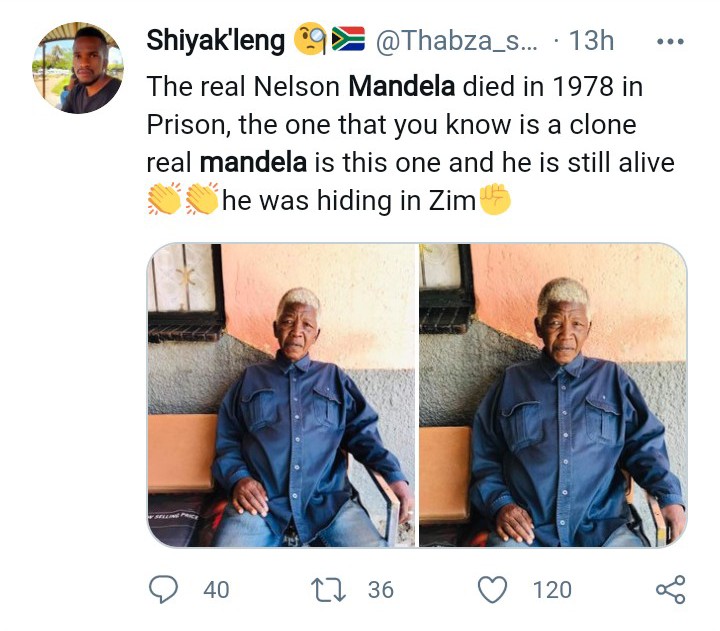Click the 13h timestamp
720x631 pixels.
(591, 41)
